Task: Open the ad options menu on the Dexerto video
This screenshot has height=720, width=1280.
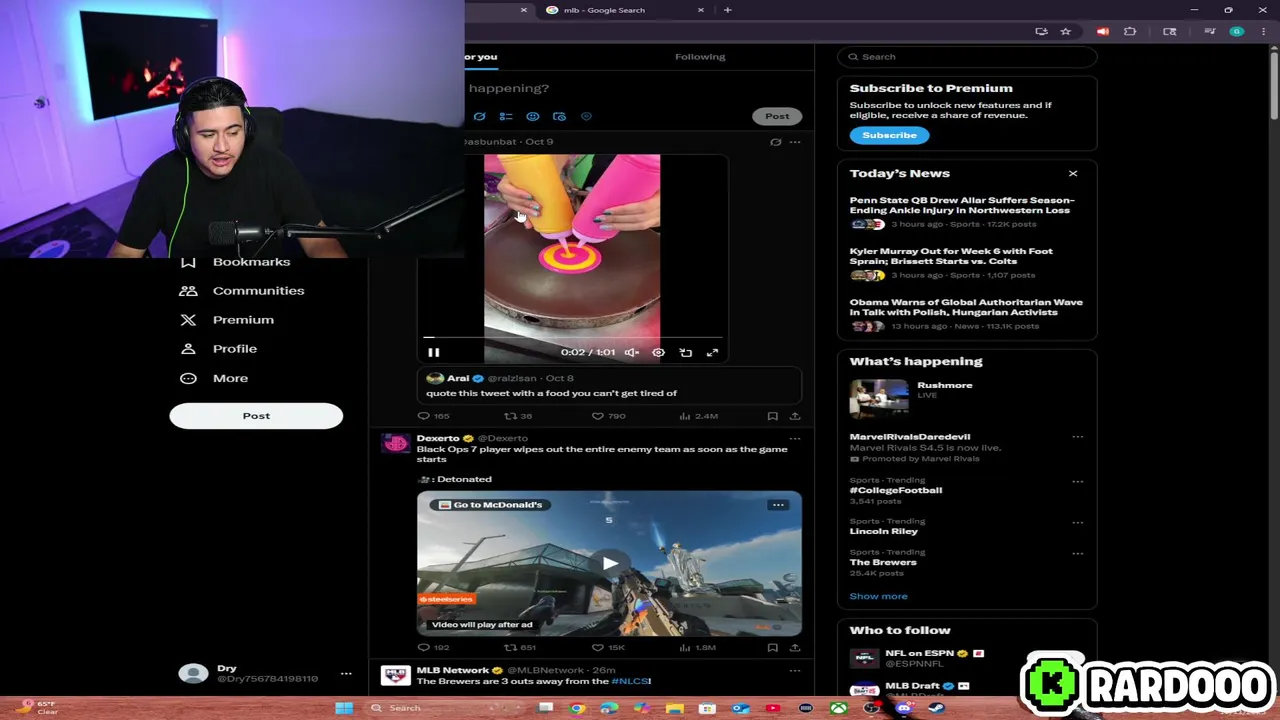Action: tap(778, 505)
